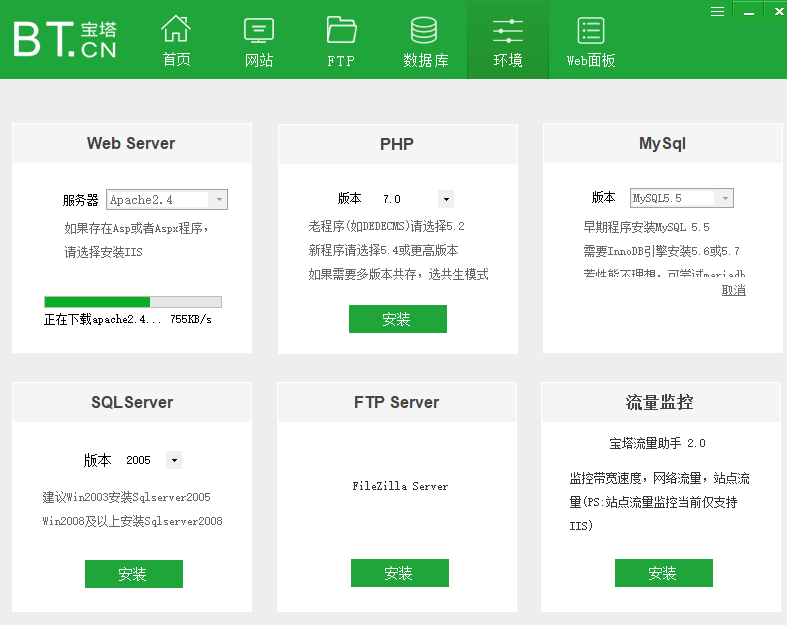Click the FTP Server card header
The width and height of the screenshot is (787, 625).
pyautogui.click(x=397, y=403)
